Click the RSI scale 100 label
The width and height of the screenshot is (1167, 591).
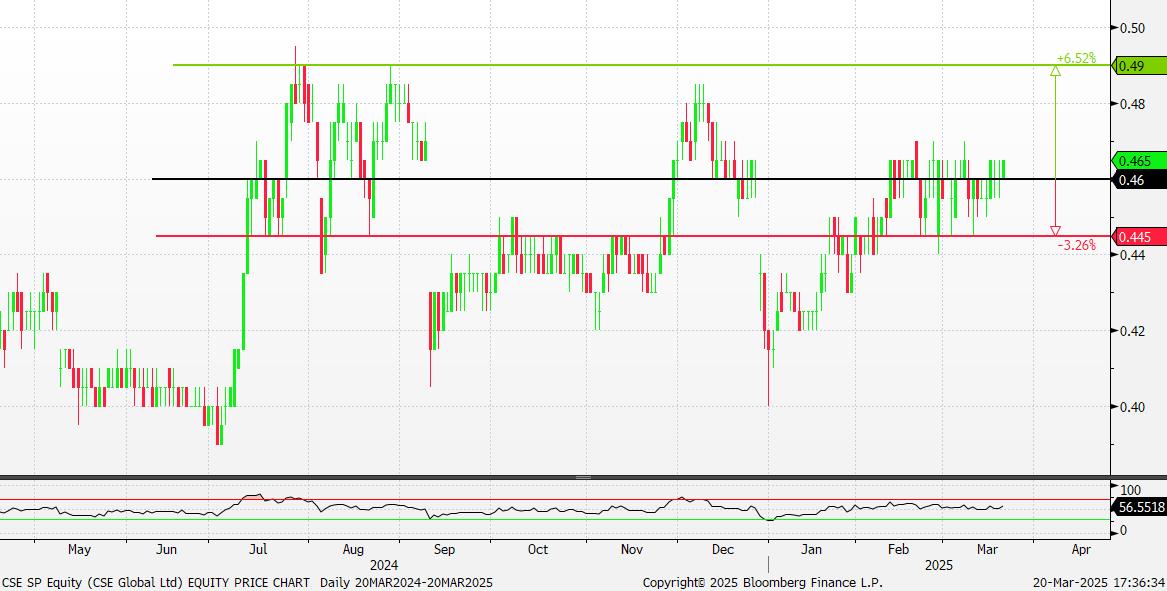point(1131,490)
